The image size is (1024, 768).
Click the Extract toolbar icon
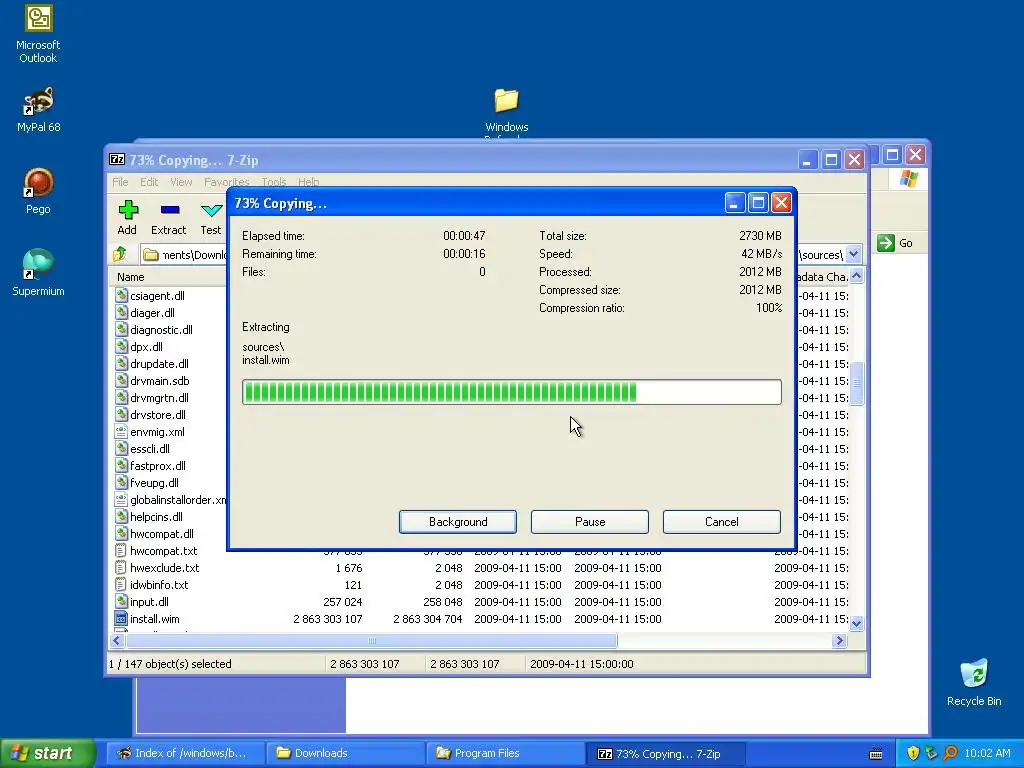[x=170, y=210]
